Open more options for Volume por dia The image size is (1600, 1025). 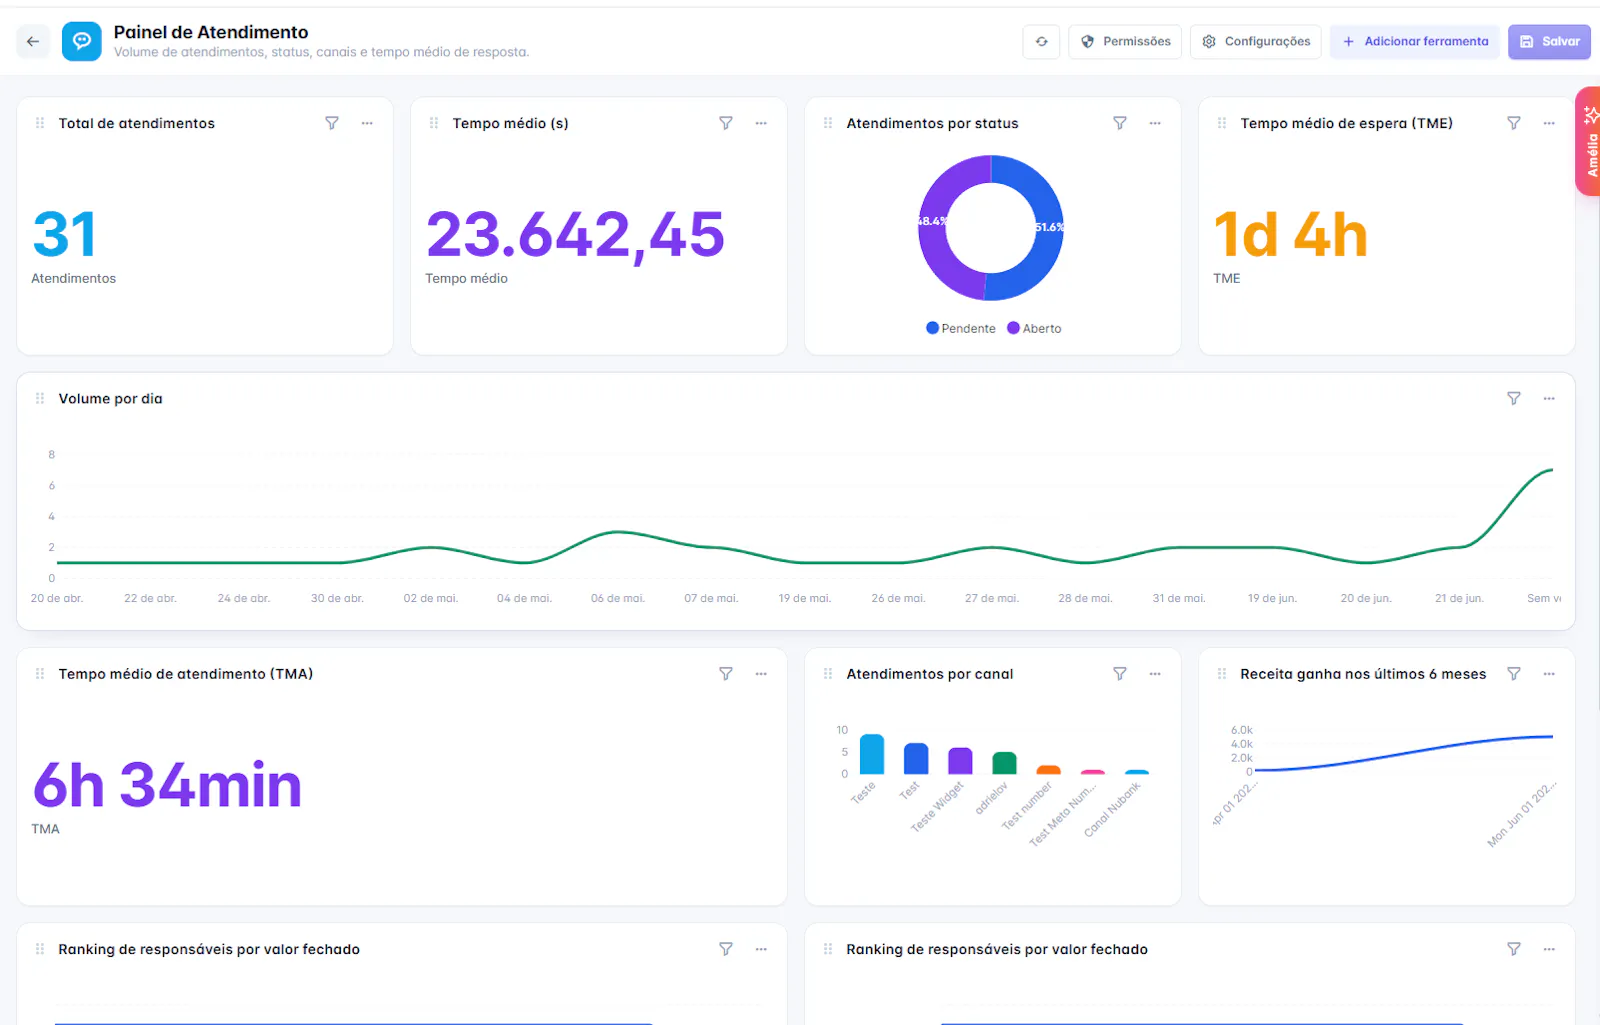point(1549,398)
